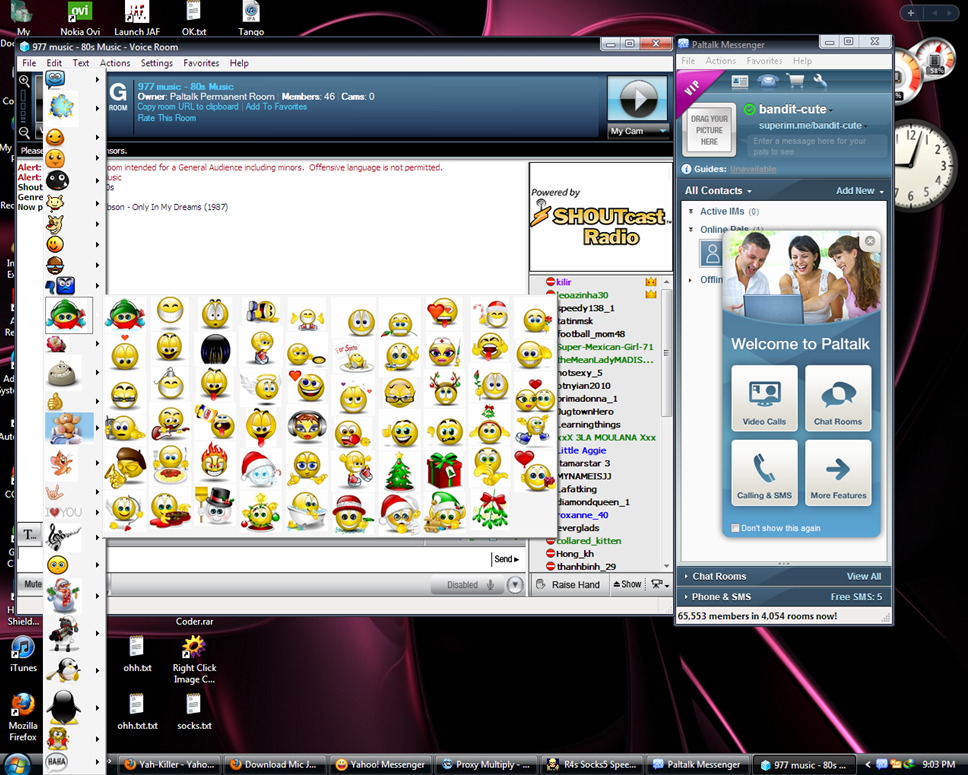The width and height of the screenshot is (968, 775).
Task: Open Paltalk Messenger shopping cart icon
Action: (795, 80)
